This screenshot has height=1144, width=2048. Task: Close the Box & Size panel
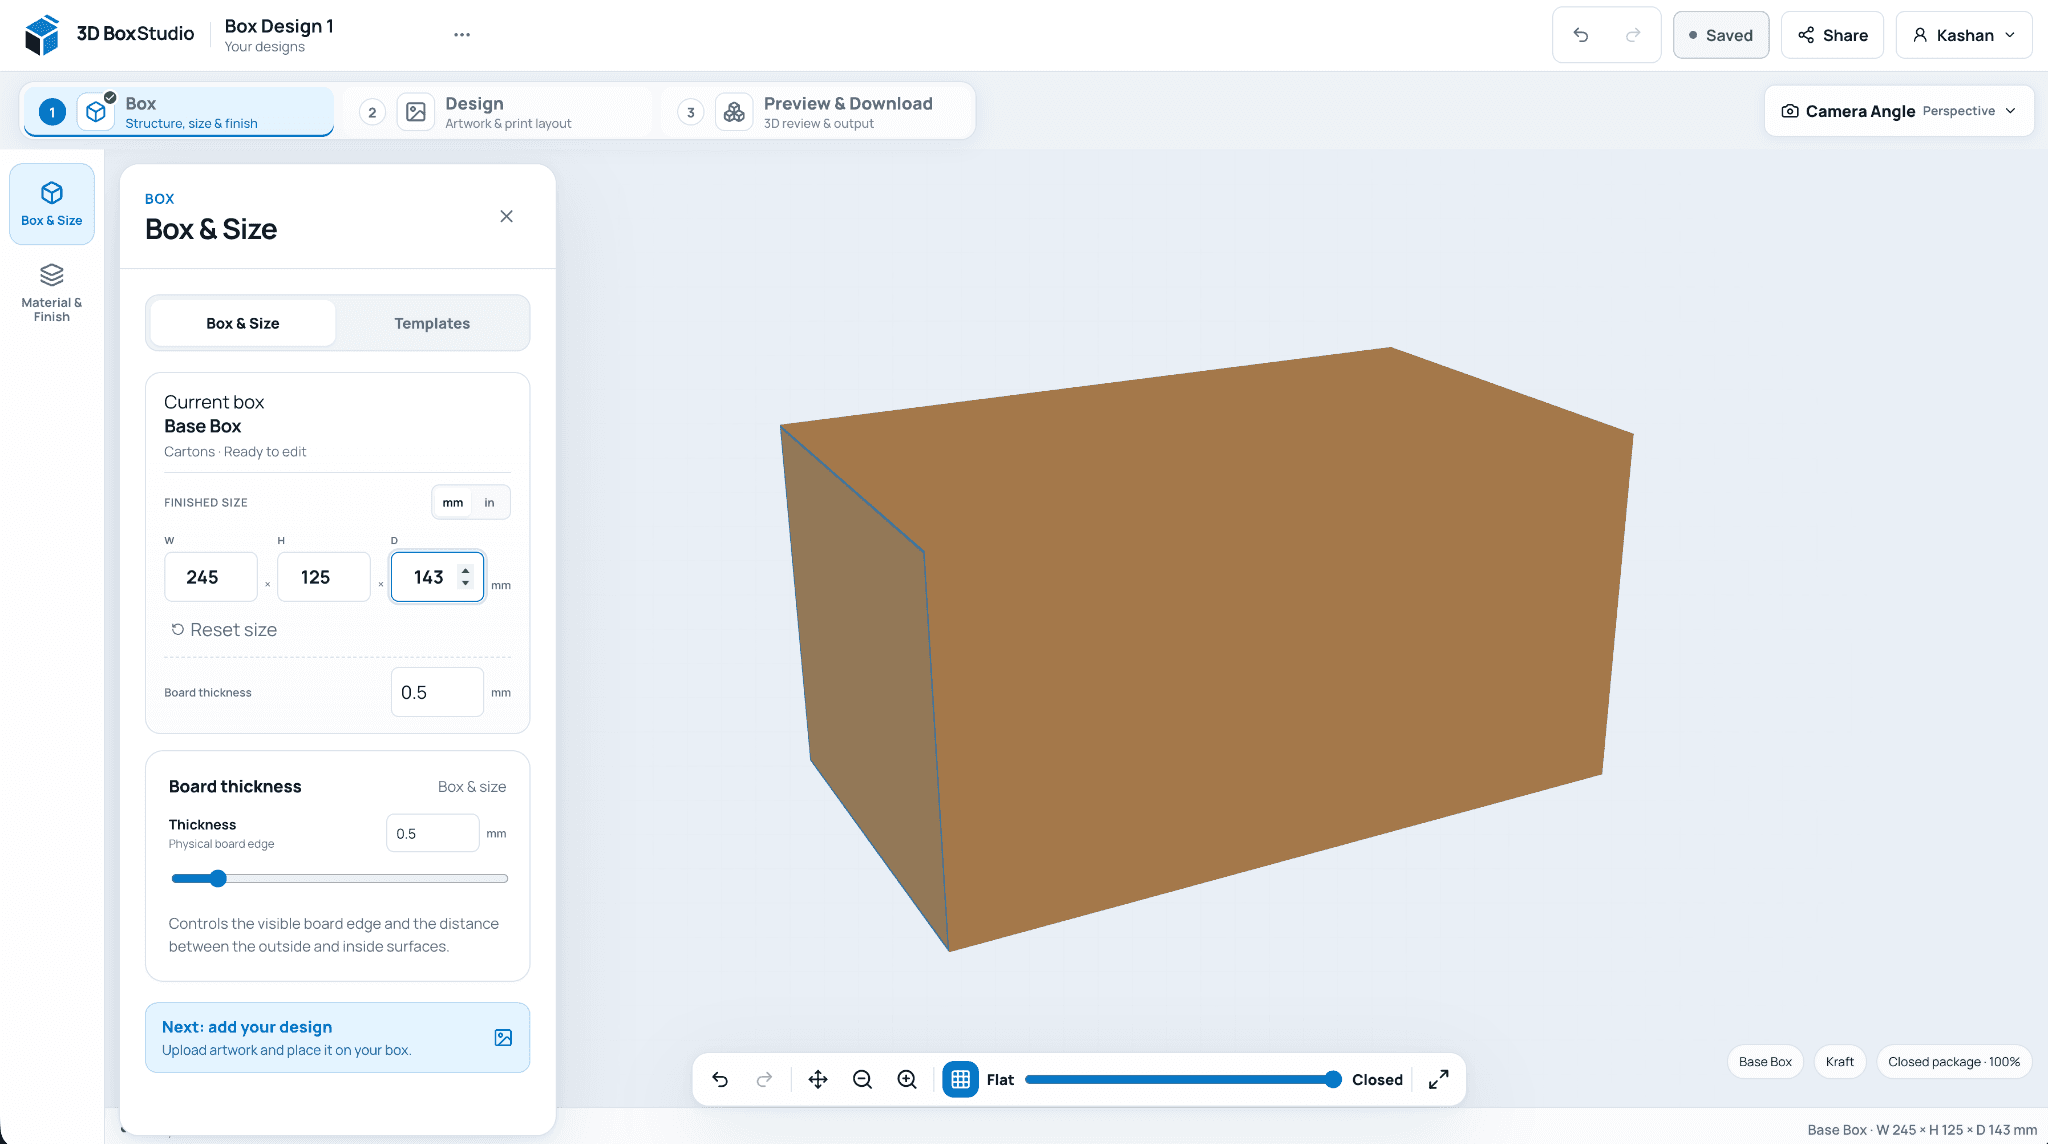point(507,216)
